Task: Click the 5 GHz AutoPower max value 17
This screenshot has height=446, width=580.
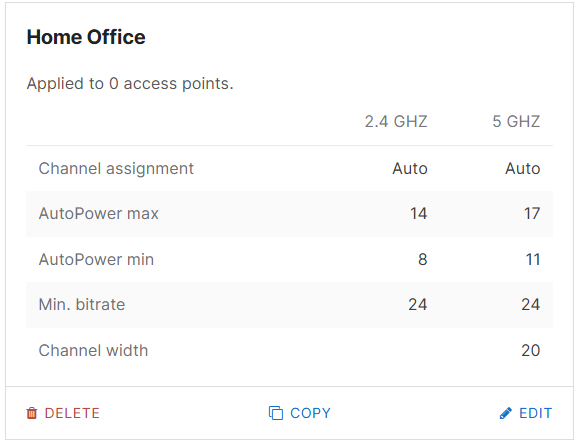Action: 532,214
